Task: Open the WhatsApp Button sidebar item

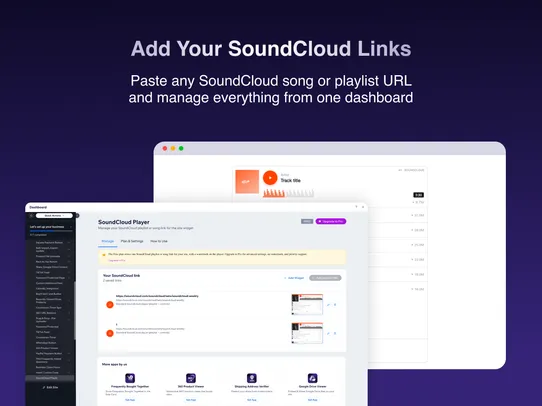Action: 46,343
